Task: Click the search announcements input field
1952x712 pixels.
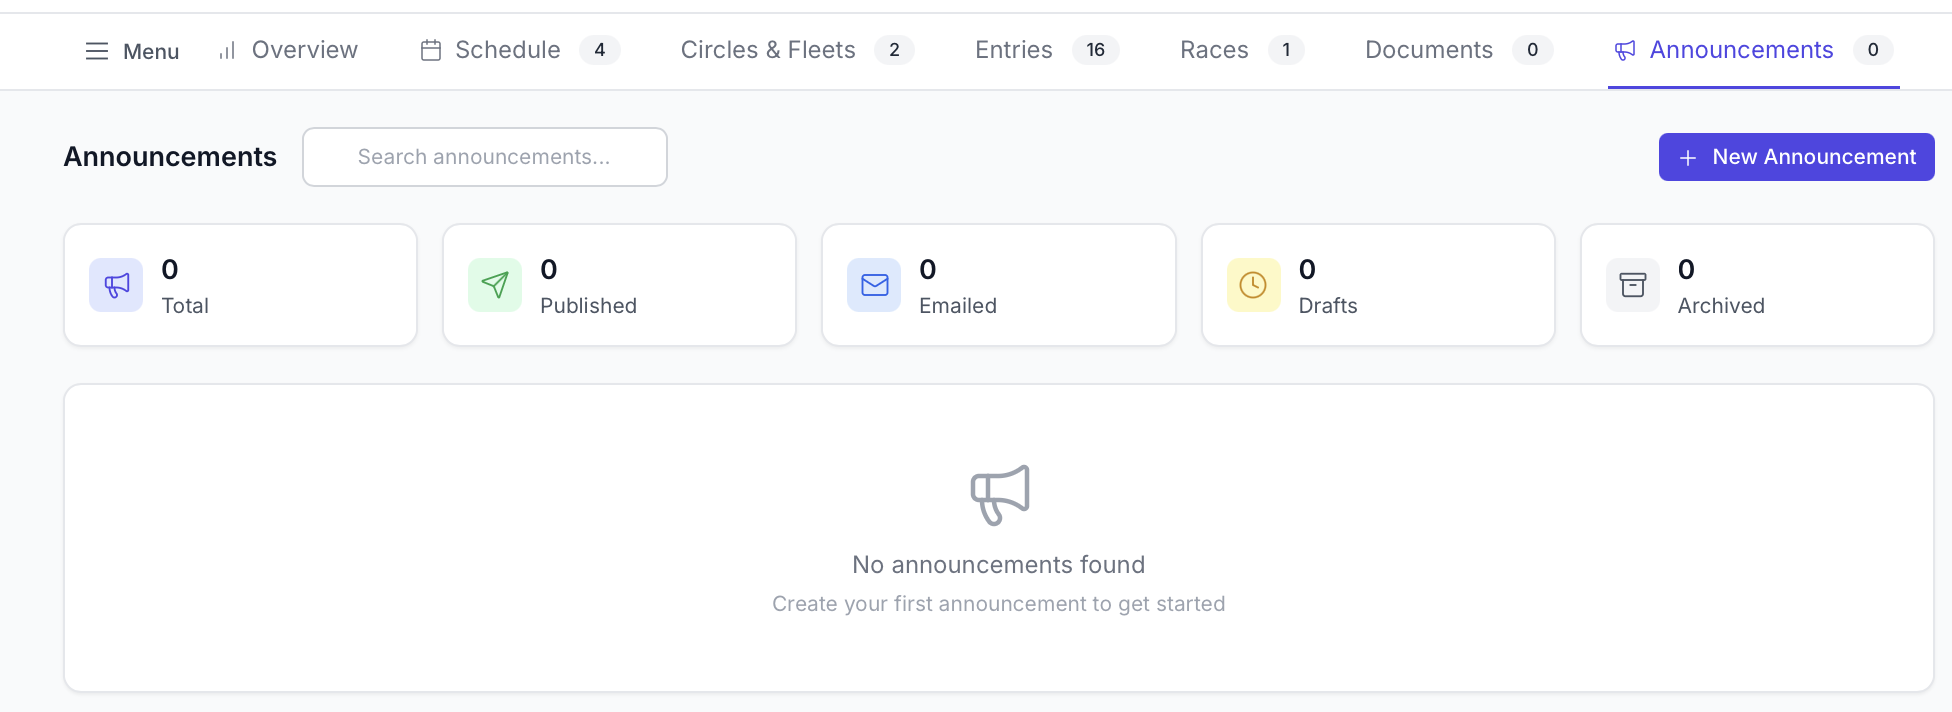Action: (484, 157)
